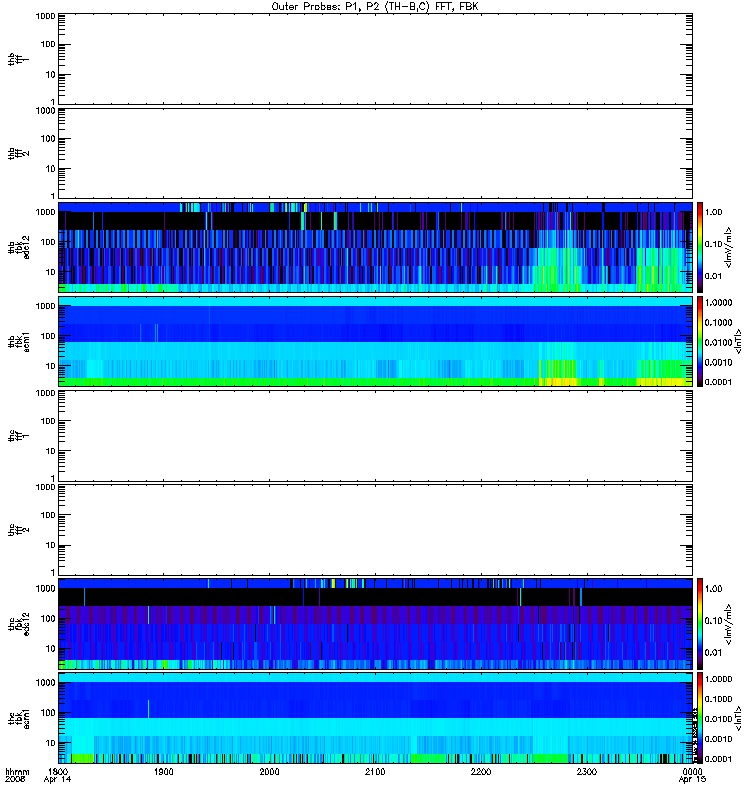Click the '0000' time axis label
The width and height of the screenshot is (750, 800).
[692, 771]
